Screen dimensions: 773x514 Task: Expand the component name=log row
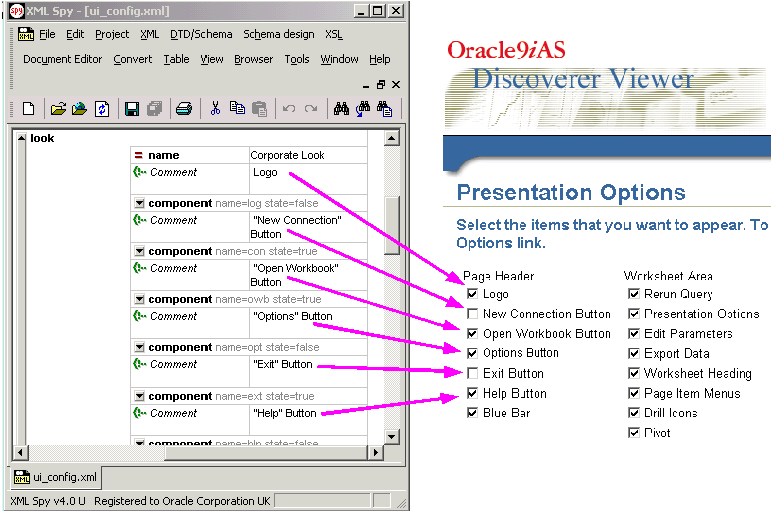tap(140, 203)
